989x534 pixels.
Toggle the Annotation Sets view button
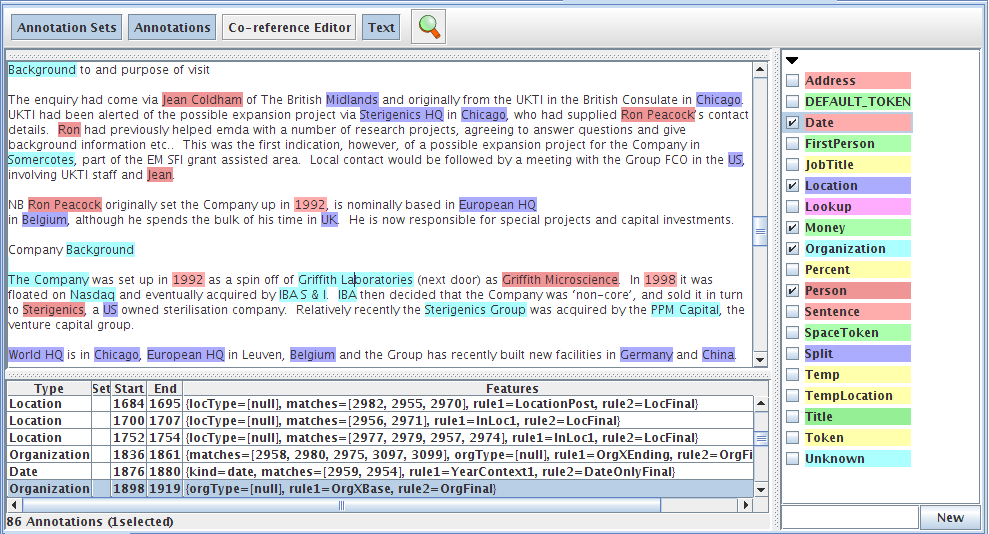[x=67, y=28]
